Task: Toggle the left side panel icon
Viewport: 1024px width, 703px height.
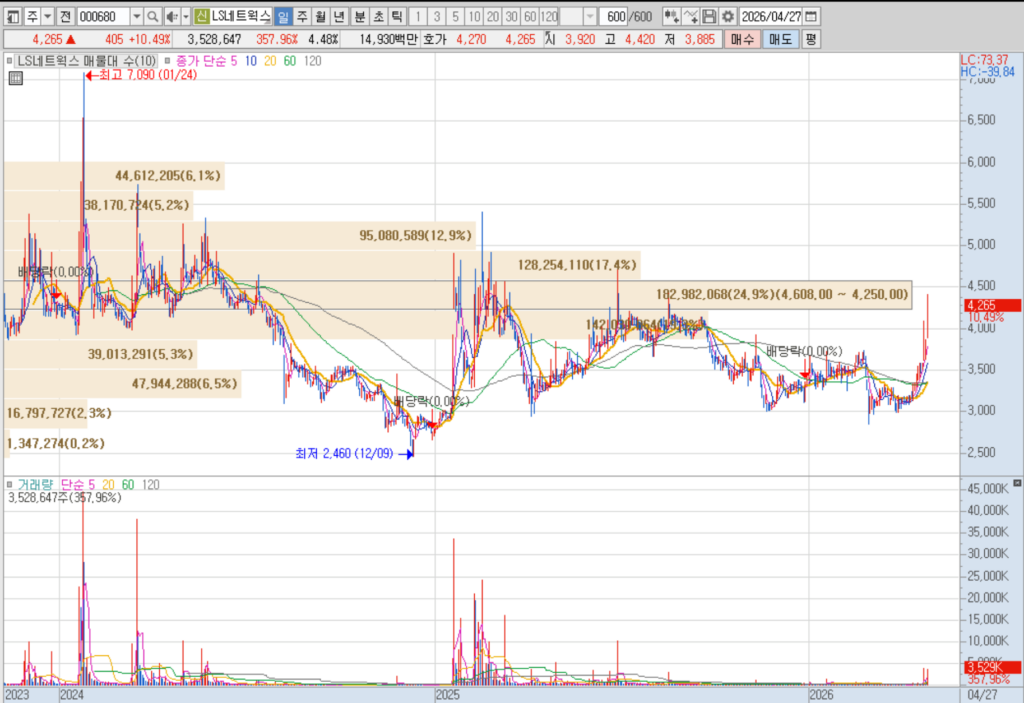Action: 12,16
